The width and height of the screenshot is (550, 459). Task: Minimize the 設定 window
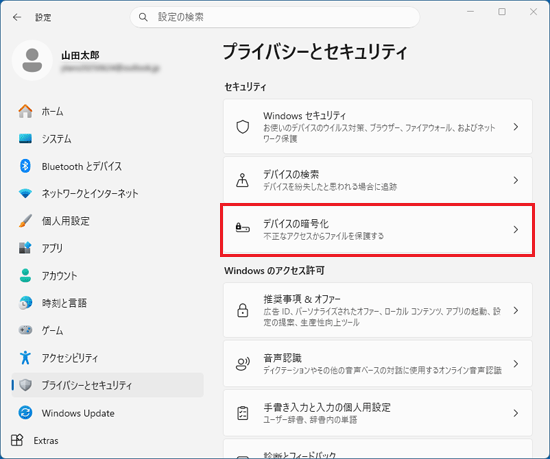[470, 12]
